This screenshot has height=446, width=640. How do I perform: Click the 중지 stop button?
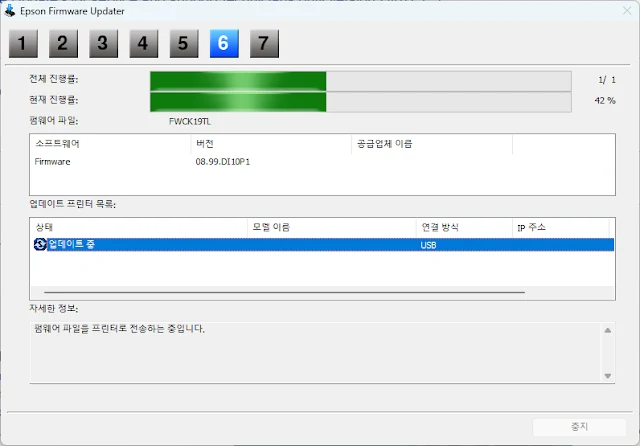pos(579,426)
